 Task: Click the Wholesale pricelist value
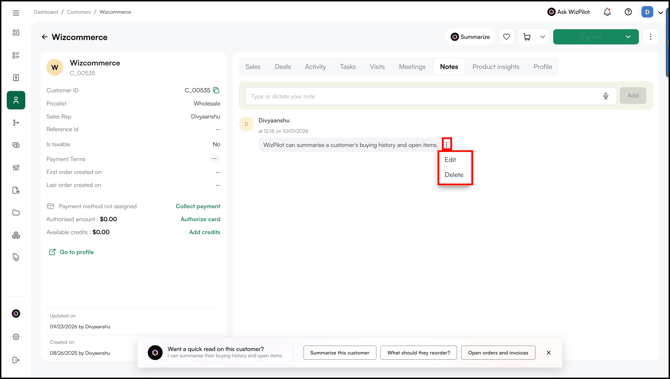[x=207, y=103]
